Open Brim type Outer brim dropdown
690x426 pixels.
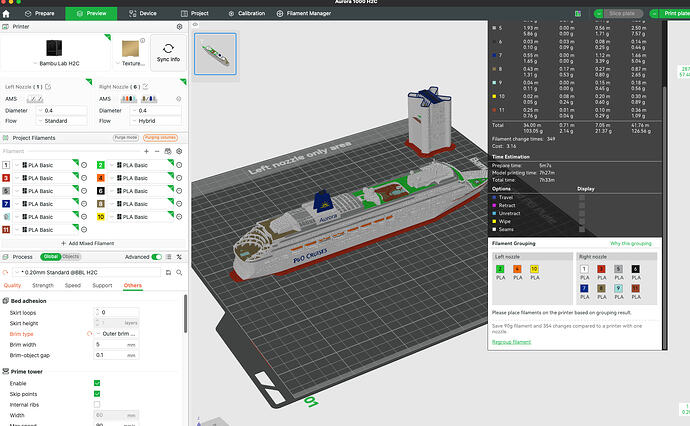pyautogui.click(x=116, y=334)
